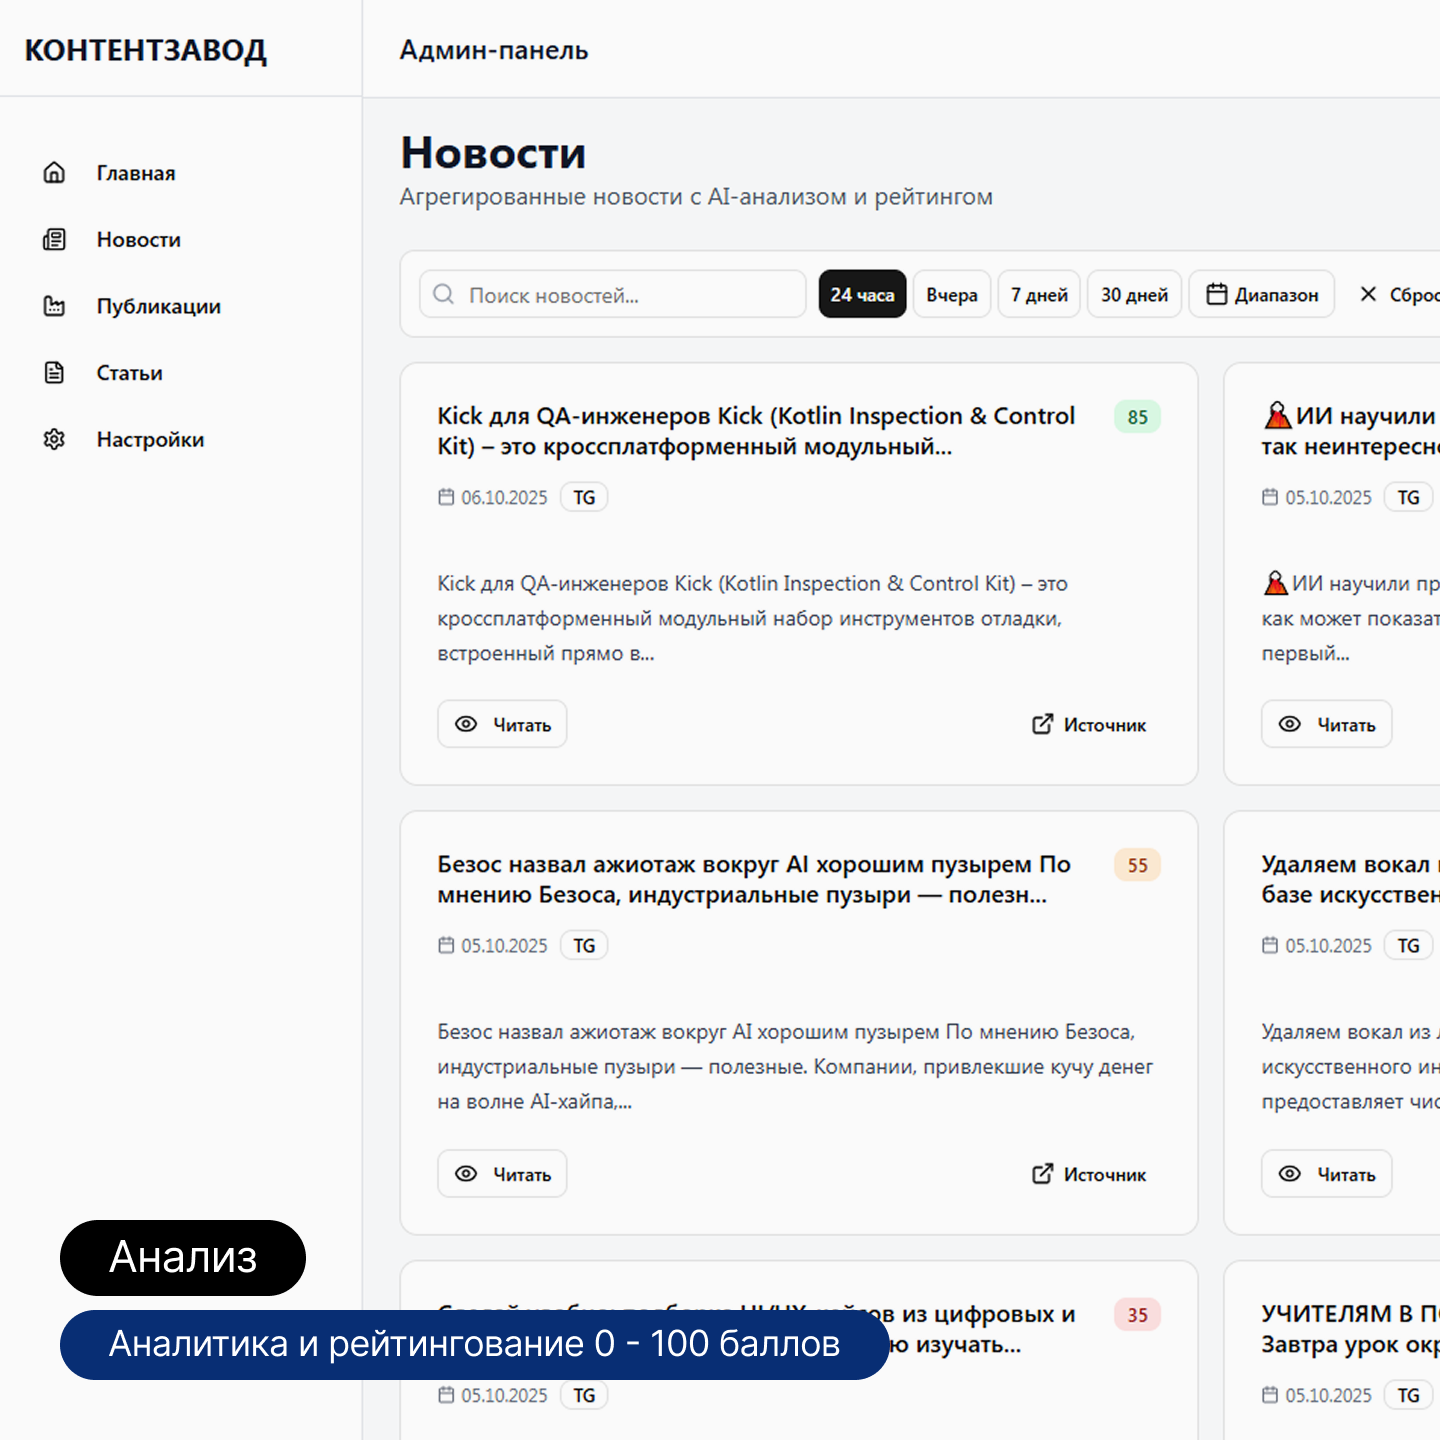Choose the 7 дней period filter

coord(1039,294)
